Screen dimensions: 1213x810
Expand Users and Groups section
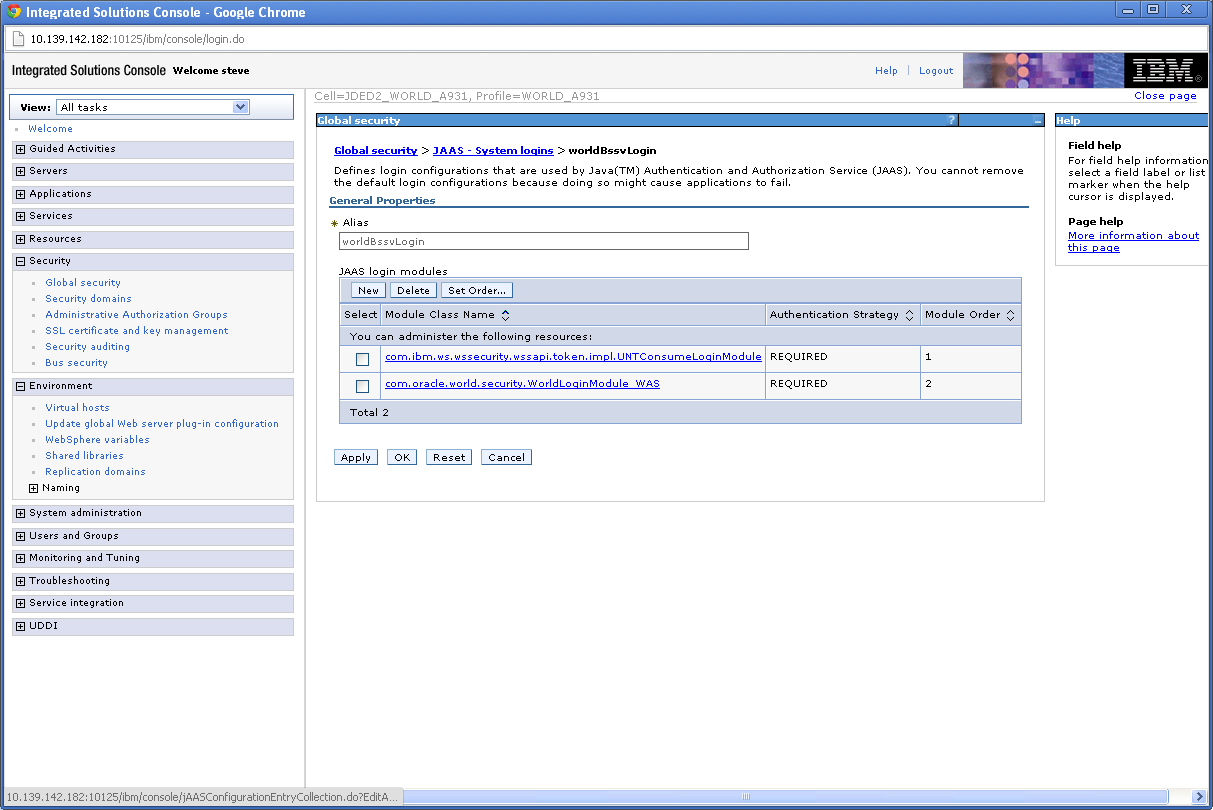pyautogui.click(x=20, y=536)
